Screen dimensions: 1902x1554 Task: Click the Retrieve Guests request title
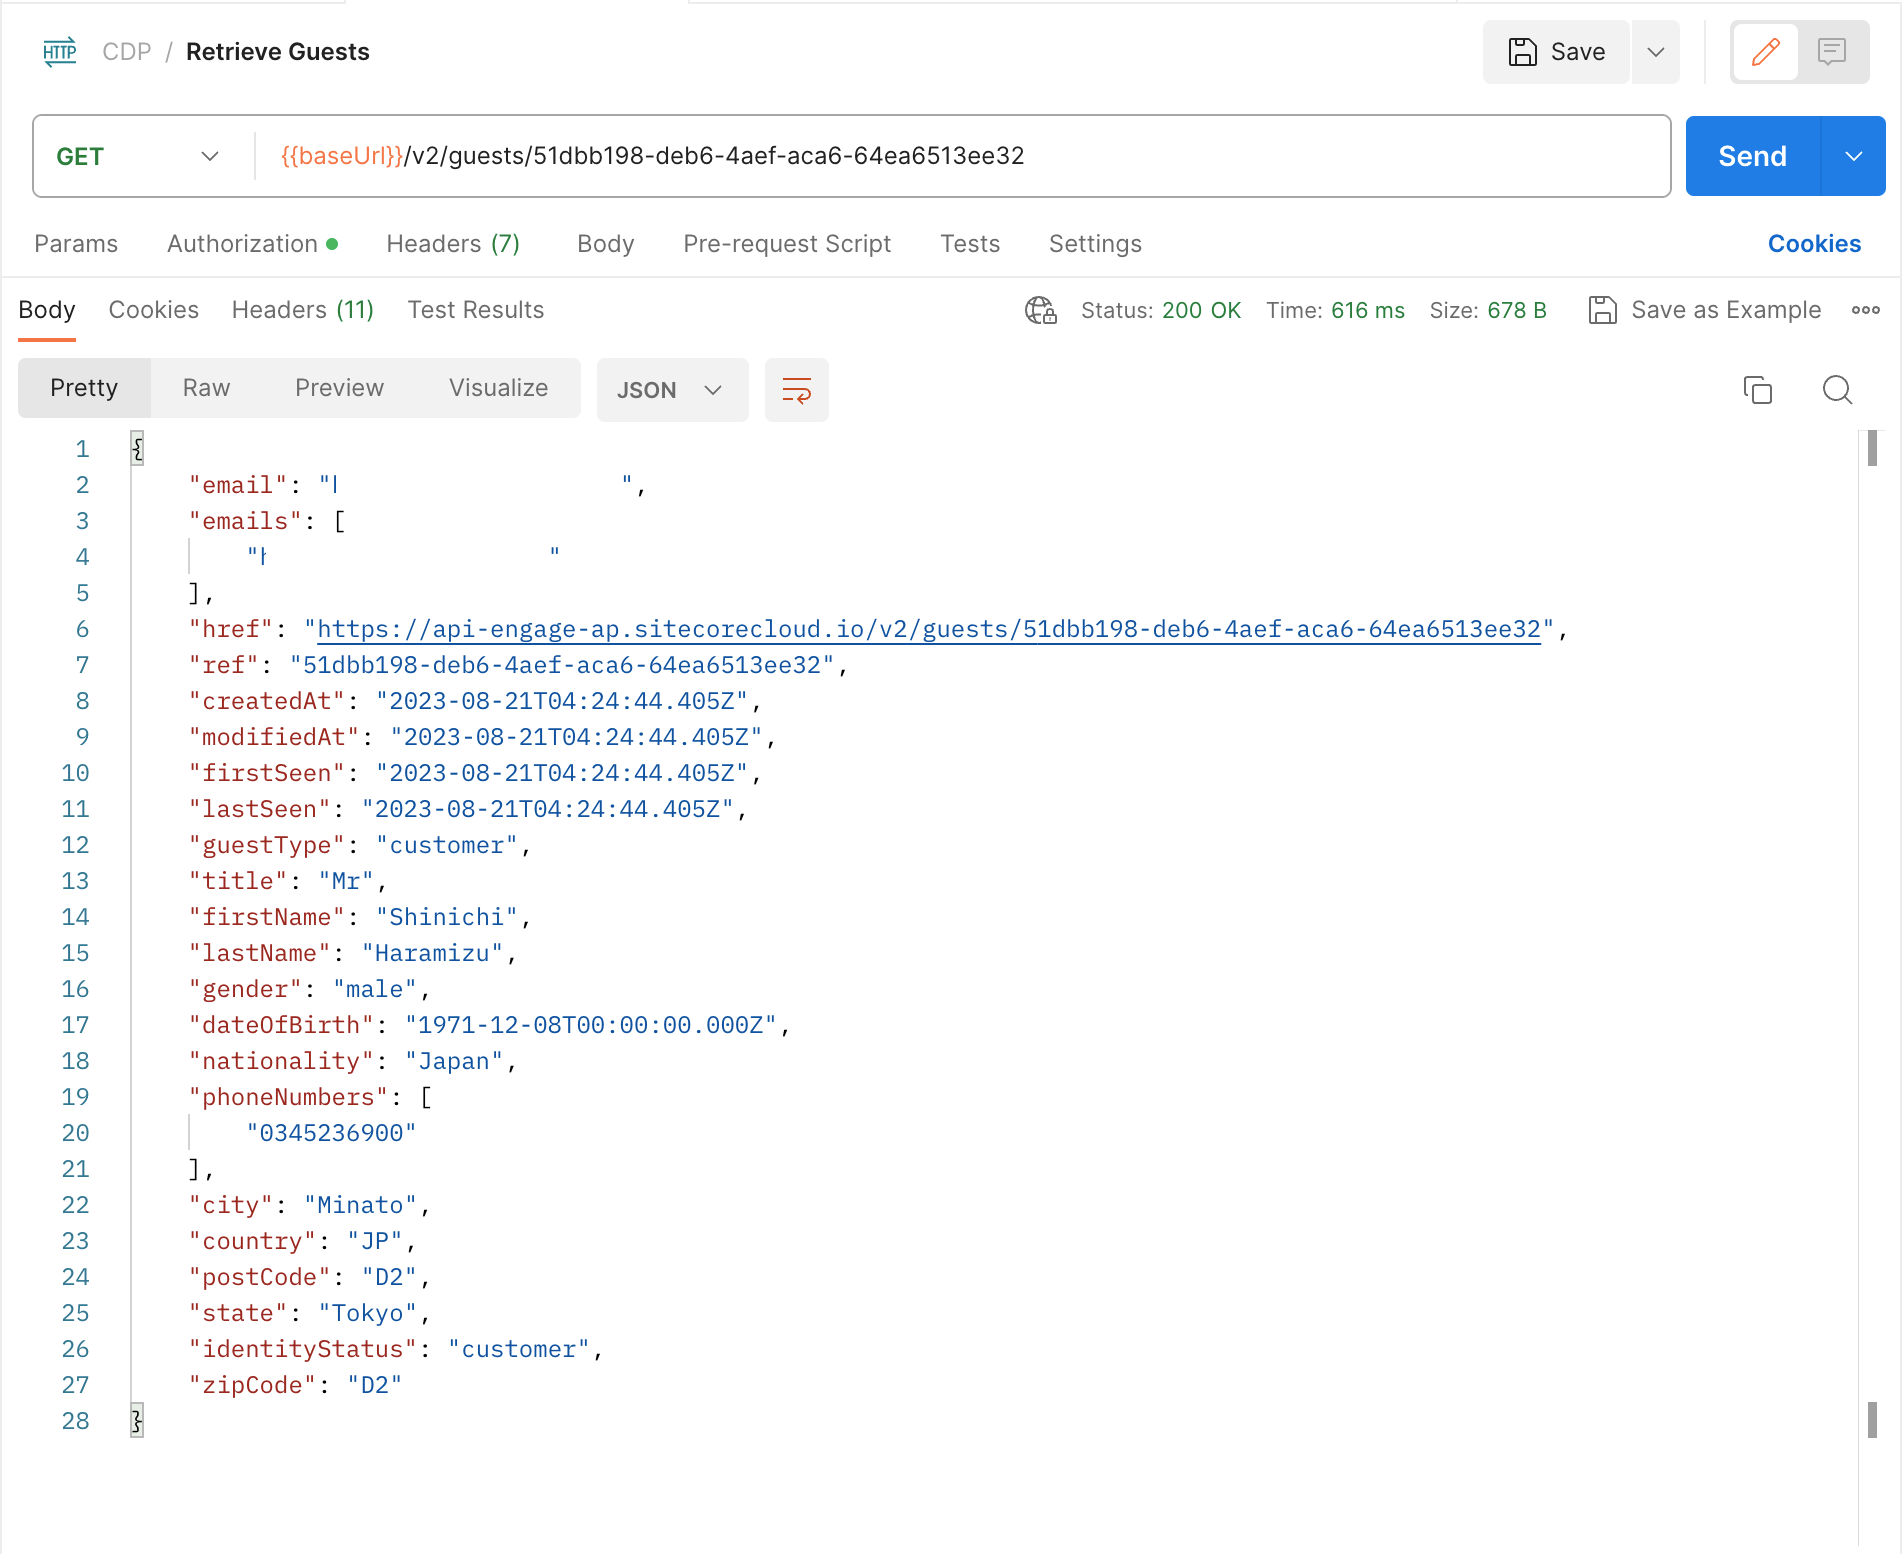pyautogui.click(x=277, y=52)
